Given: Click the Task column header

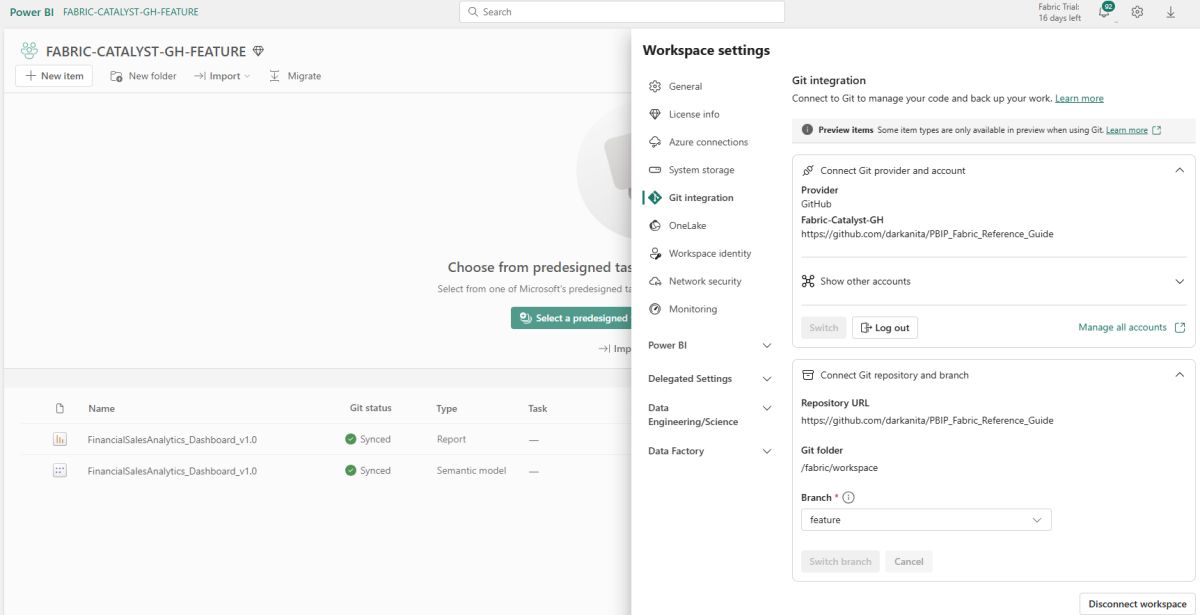Looking at the screenshot, I should (537, 408).
